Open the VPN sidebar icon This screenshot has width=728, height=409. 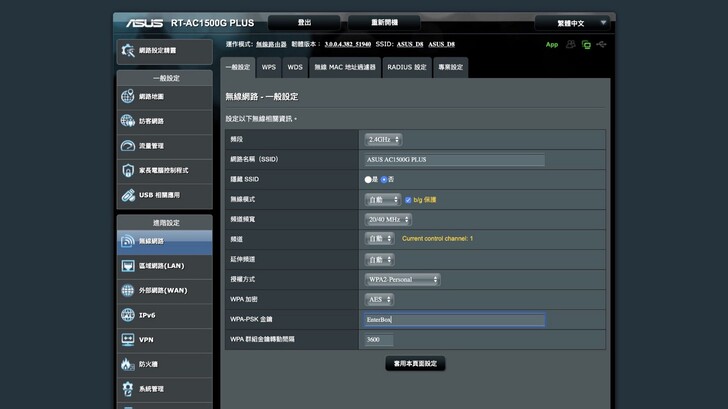[128, 339]
